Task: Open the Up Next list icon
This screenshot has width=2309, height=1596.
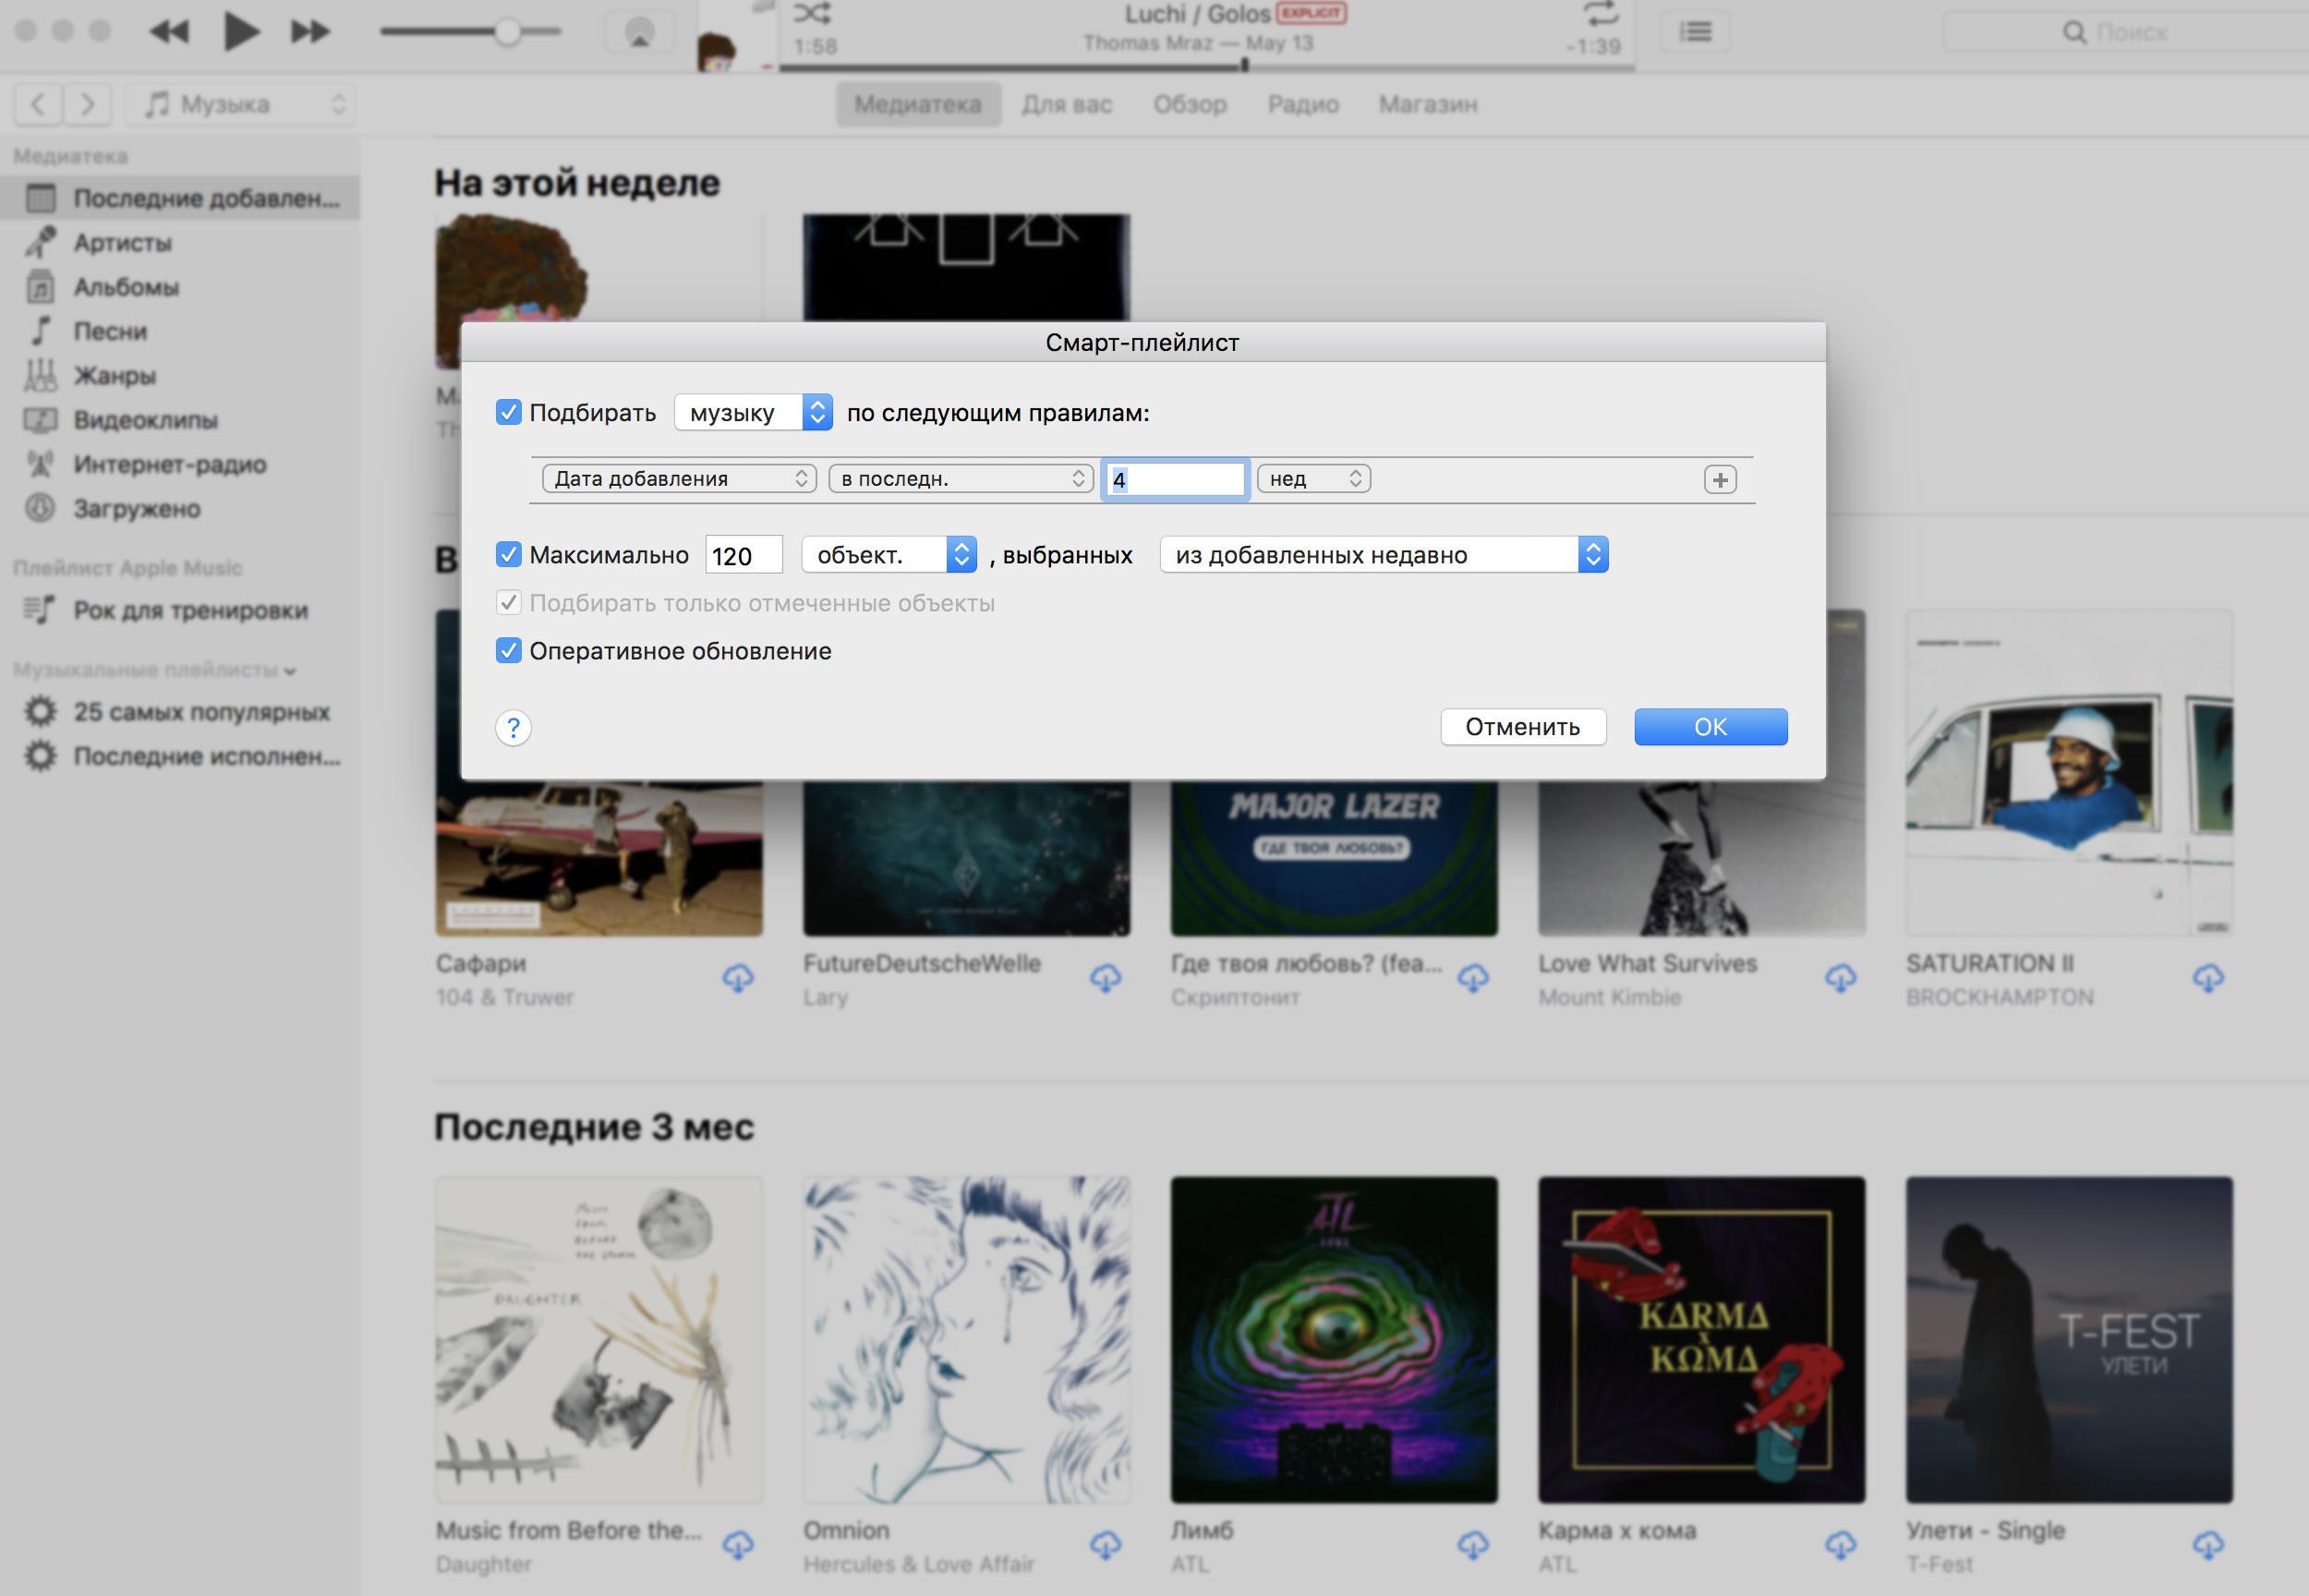Action: pyautogui.click(x=1695, y=32)
